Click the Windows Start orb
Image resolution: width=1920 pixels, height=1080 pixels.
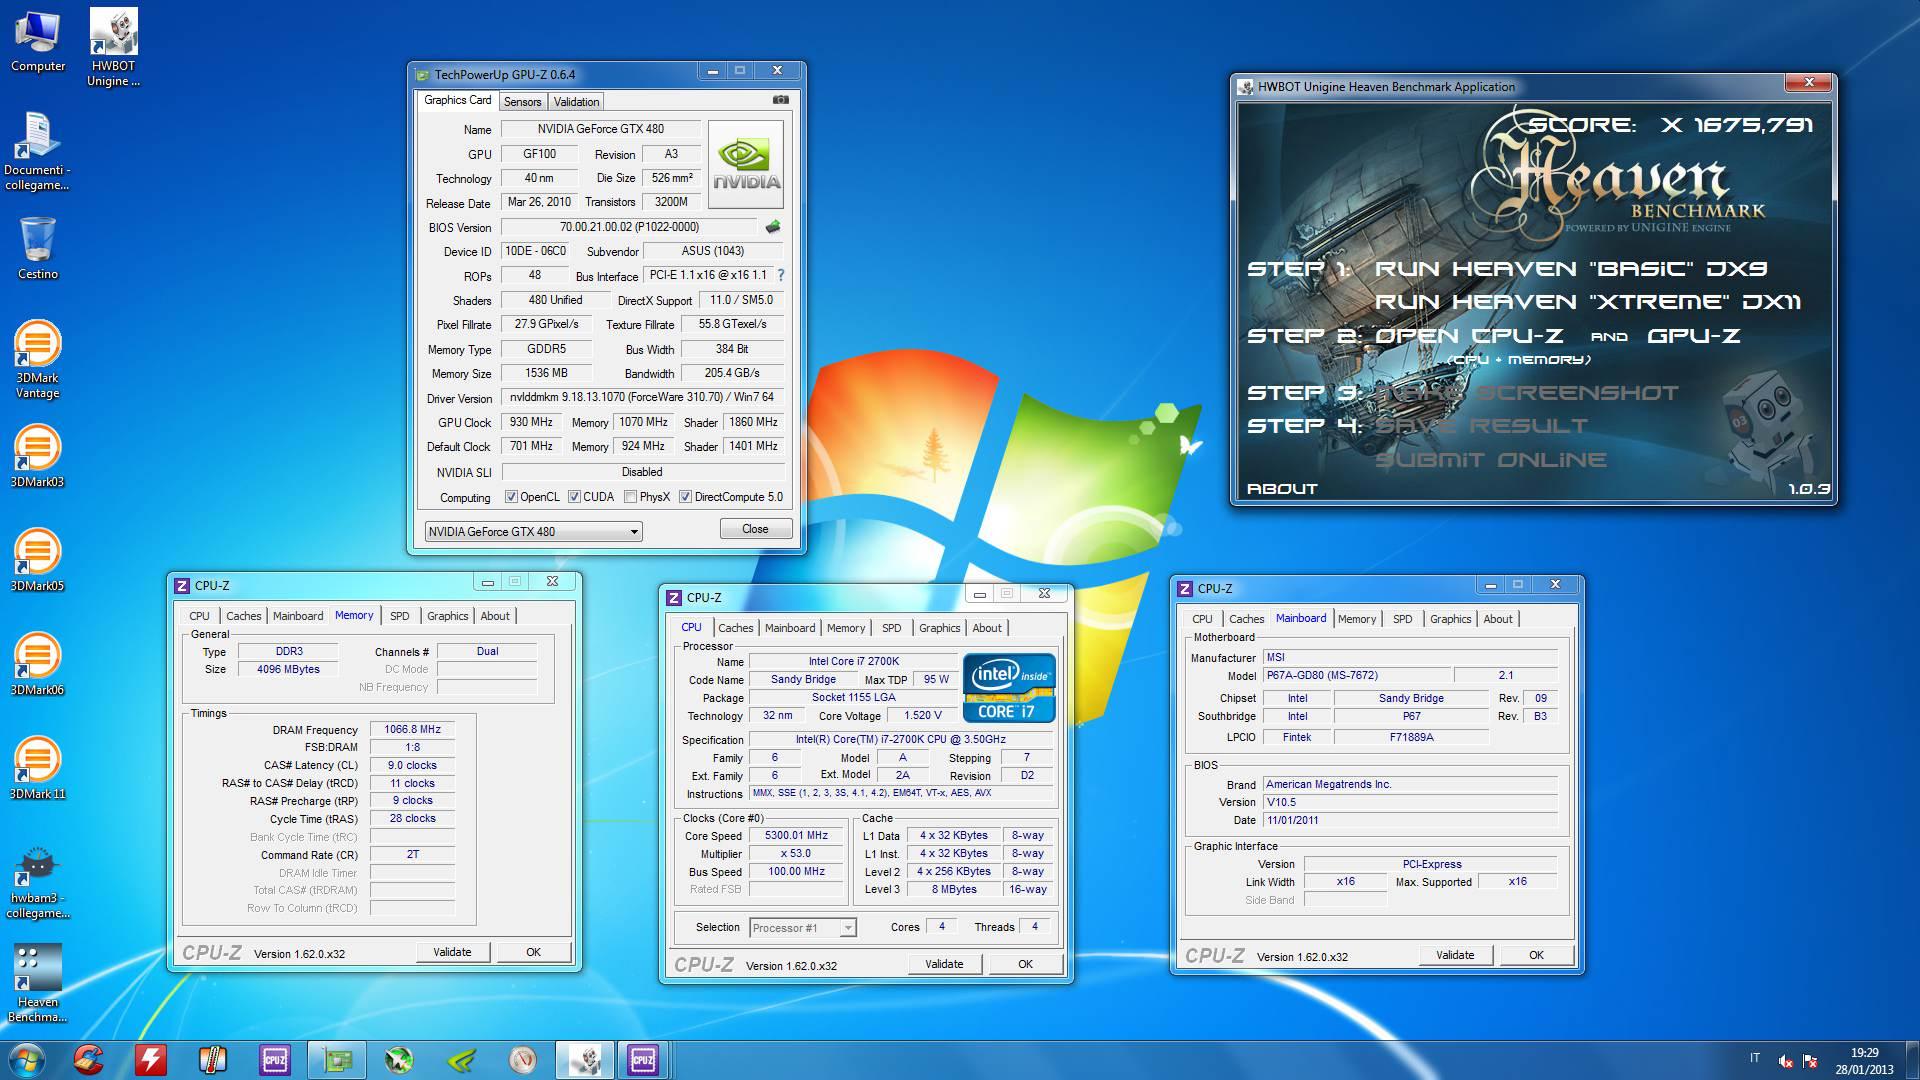click(x=27, y=1060)
